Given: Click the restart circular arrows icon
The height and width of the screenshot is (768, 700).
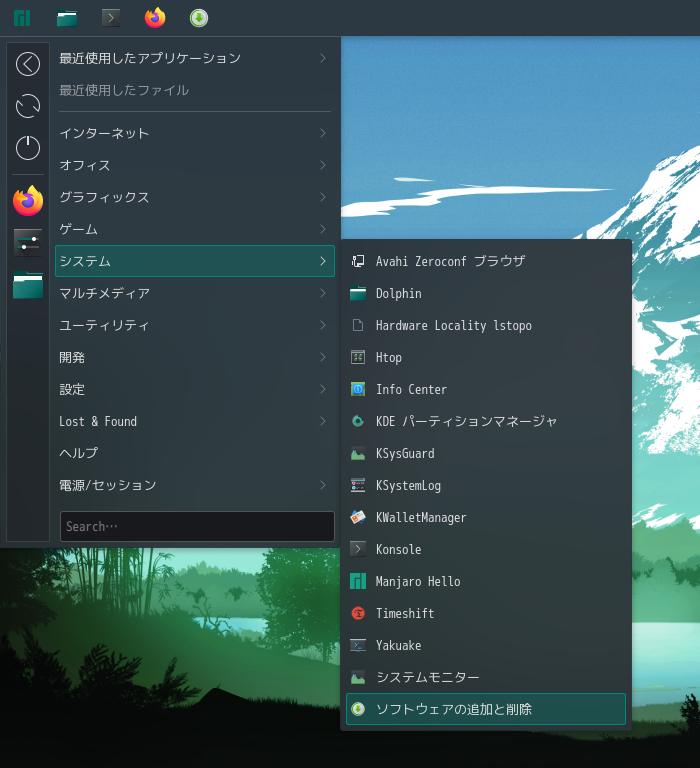Looking at the screenshot, I should click(28, 106).
